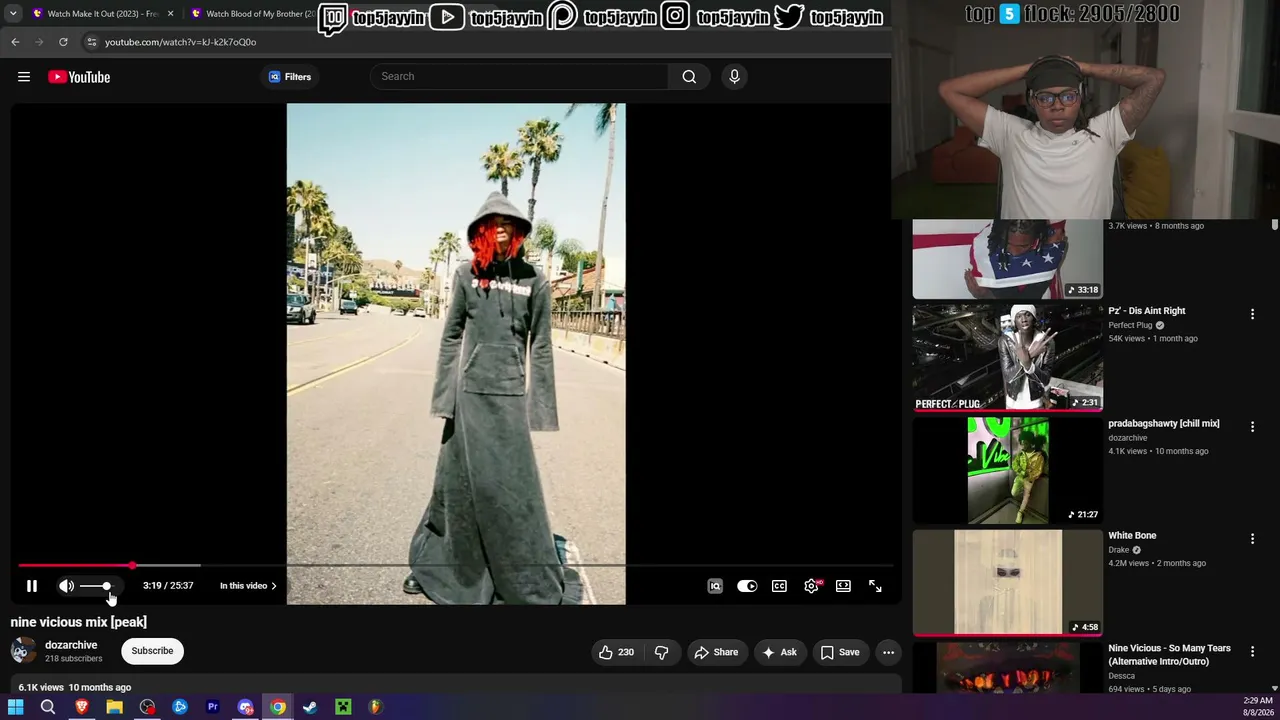Open Minecraft from taskbar
The width and height of the screenshot is (1280, 720).
[343, 707]
